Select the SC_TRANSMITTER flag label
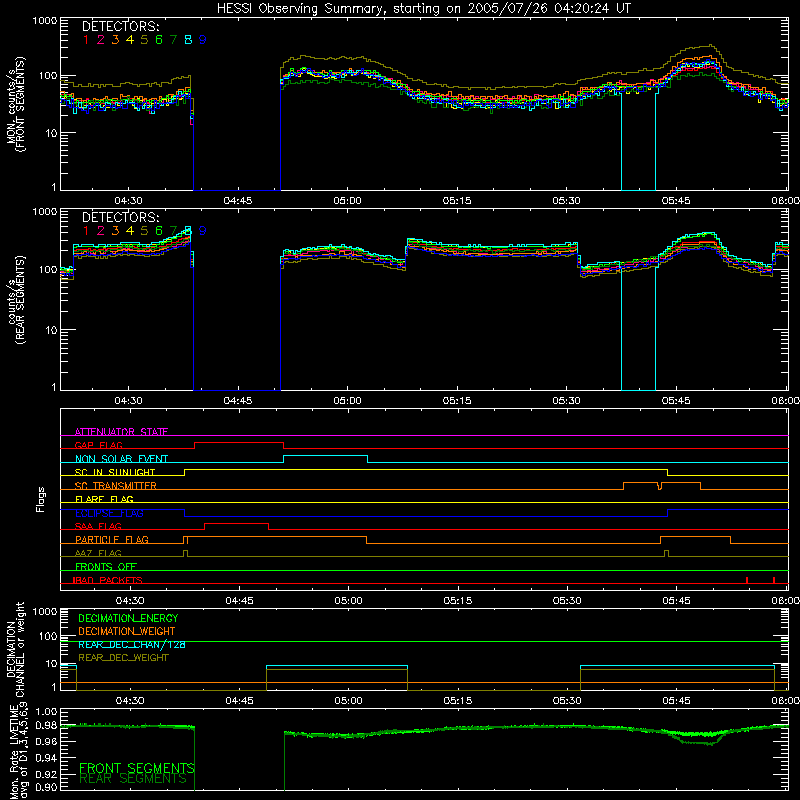The image size is (800, 800). pyautogui.click(x=116, y=485)
